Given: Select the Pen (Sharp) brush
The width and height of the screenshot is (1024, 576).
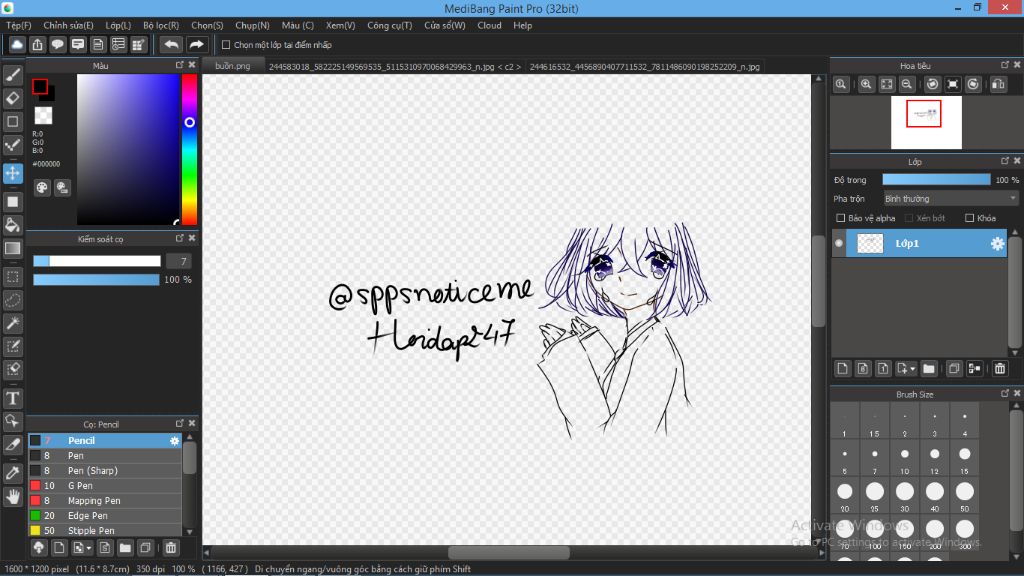Looking at the screenshot, I should [x=105, y=471].
